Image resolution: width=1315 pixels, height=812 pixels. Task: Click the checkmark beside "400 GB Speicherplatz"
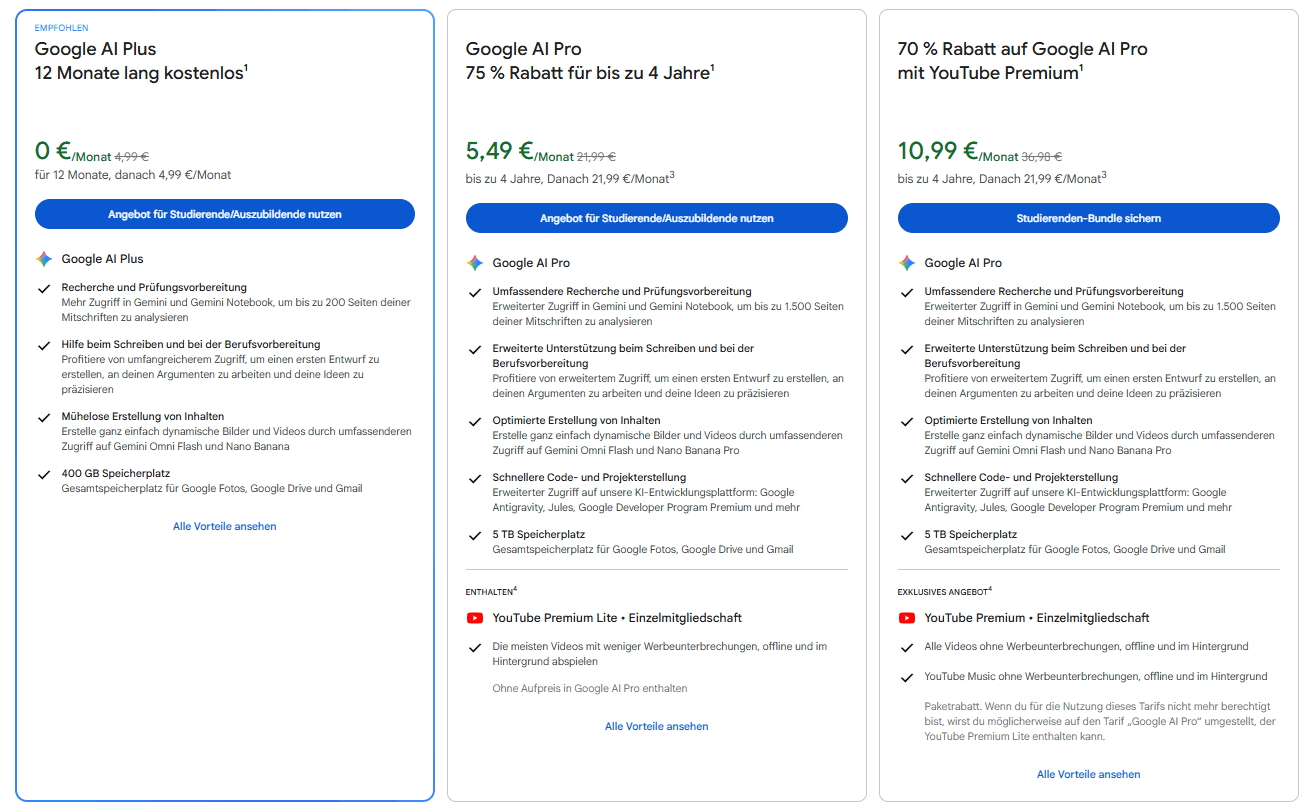43,475
